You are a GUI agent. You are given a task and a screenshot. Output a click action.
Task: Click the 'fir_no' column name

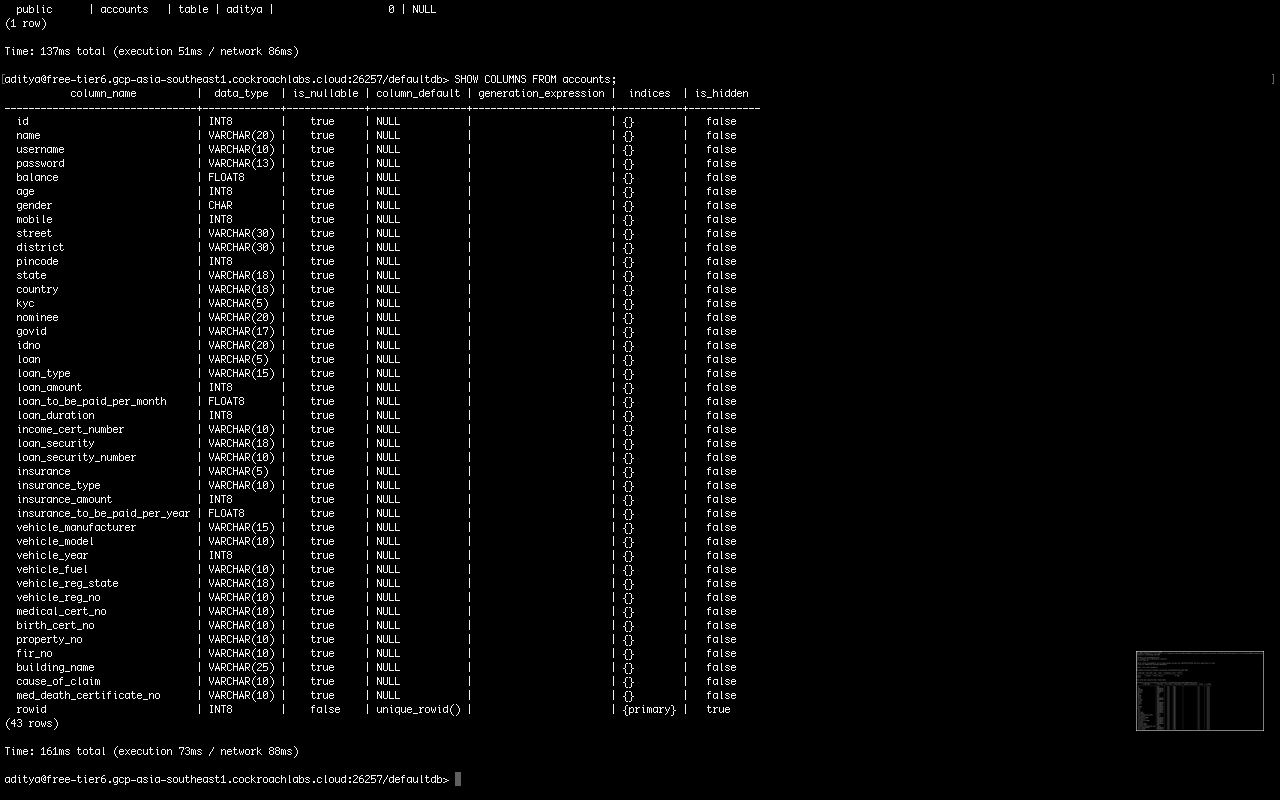point(34,653)
